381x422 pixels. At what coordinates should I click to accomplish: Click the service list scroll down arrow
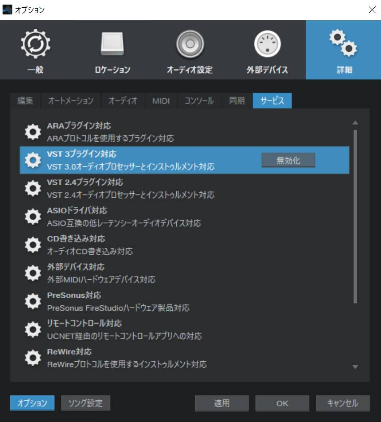355,367
